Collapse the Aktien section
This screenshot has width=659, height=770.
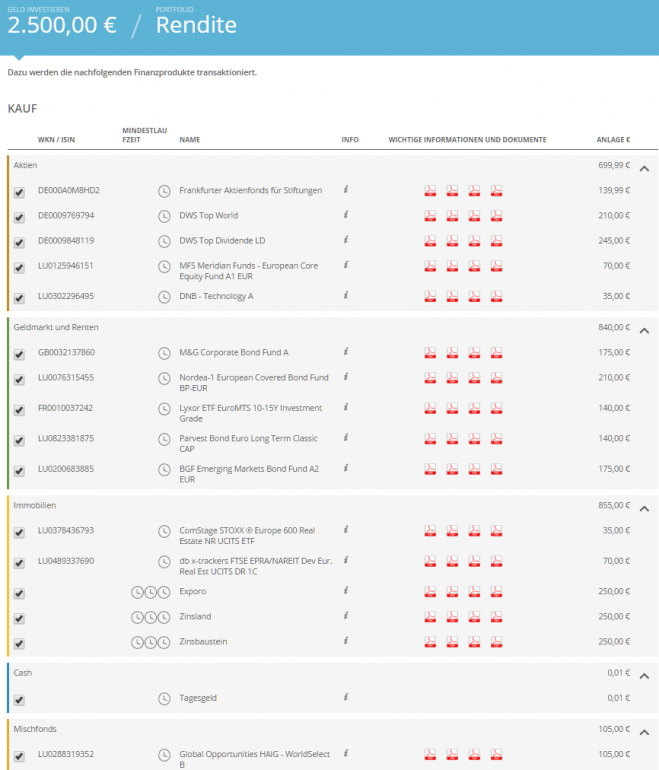644,168
